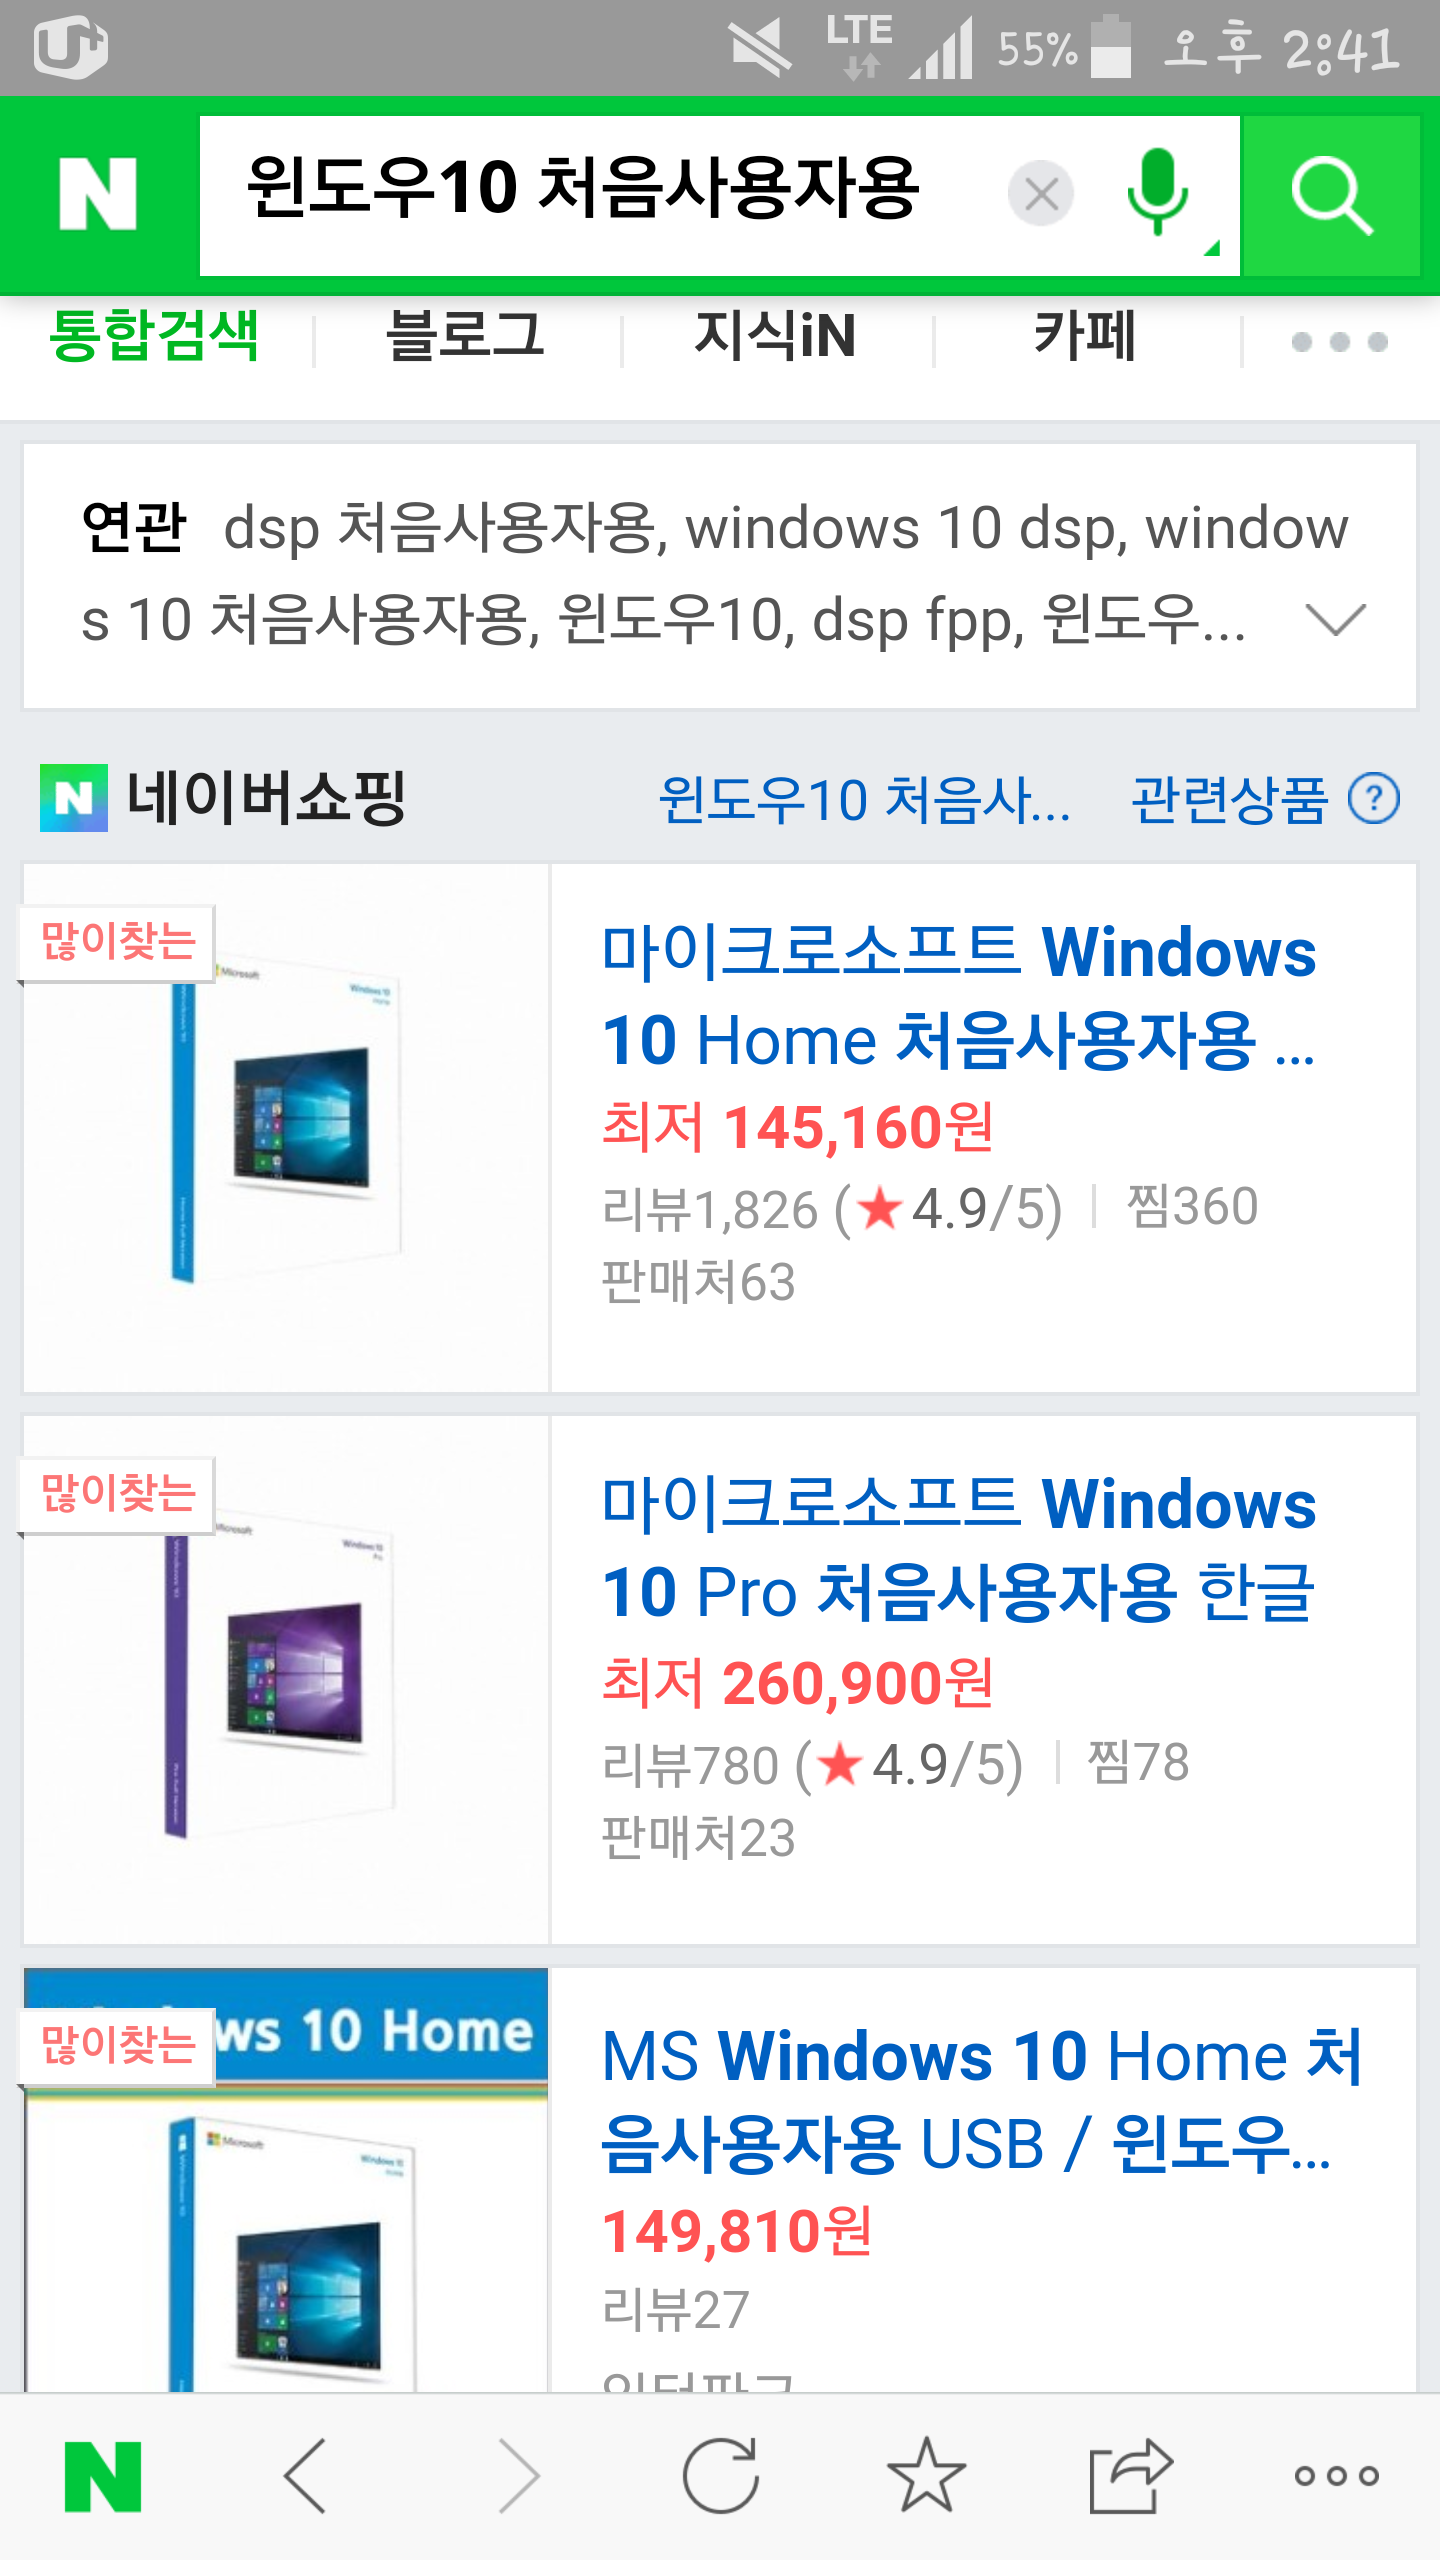
Task: Open bottom bar more options menu
Action: point(1337,2476)
